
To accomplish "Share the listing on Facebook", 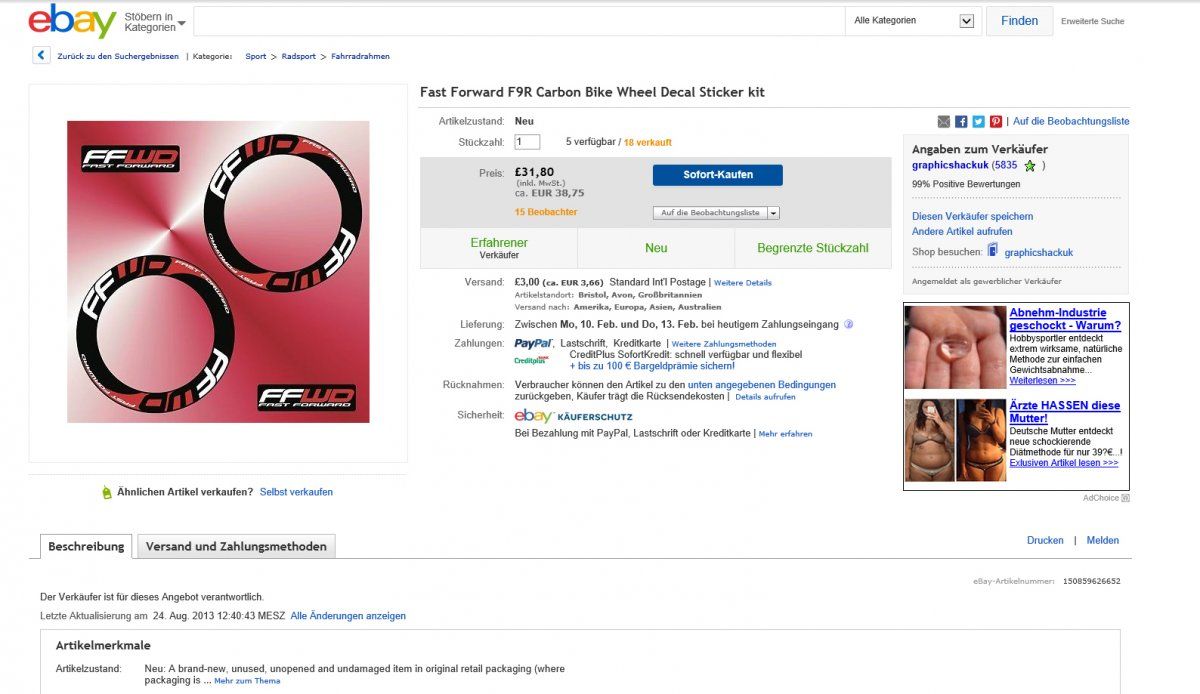I will [961, 122].
